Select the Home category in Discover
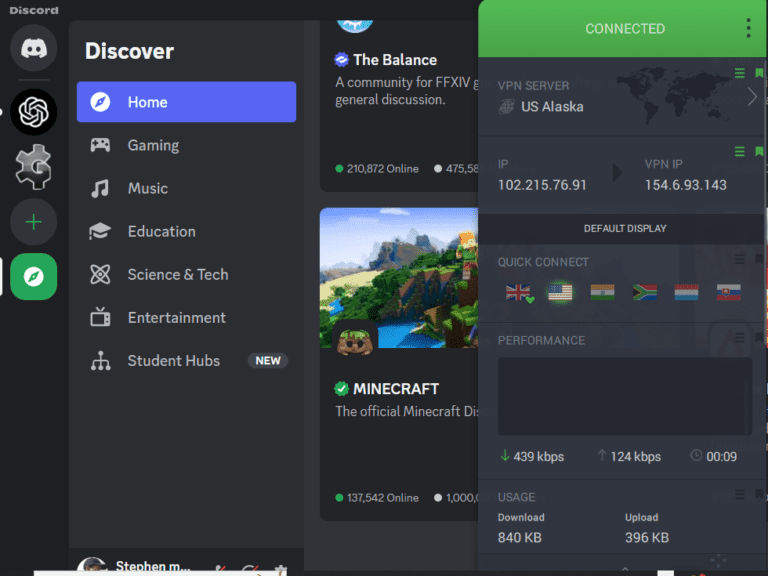768x576 pixels. click(x=187, y=102)
